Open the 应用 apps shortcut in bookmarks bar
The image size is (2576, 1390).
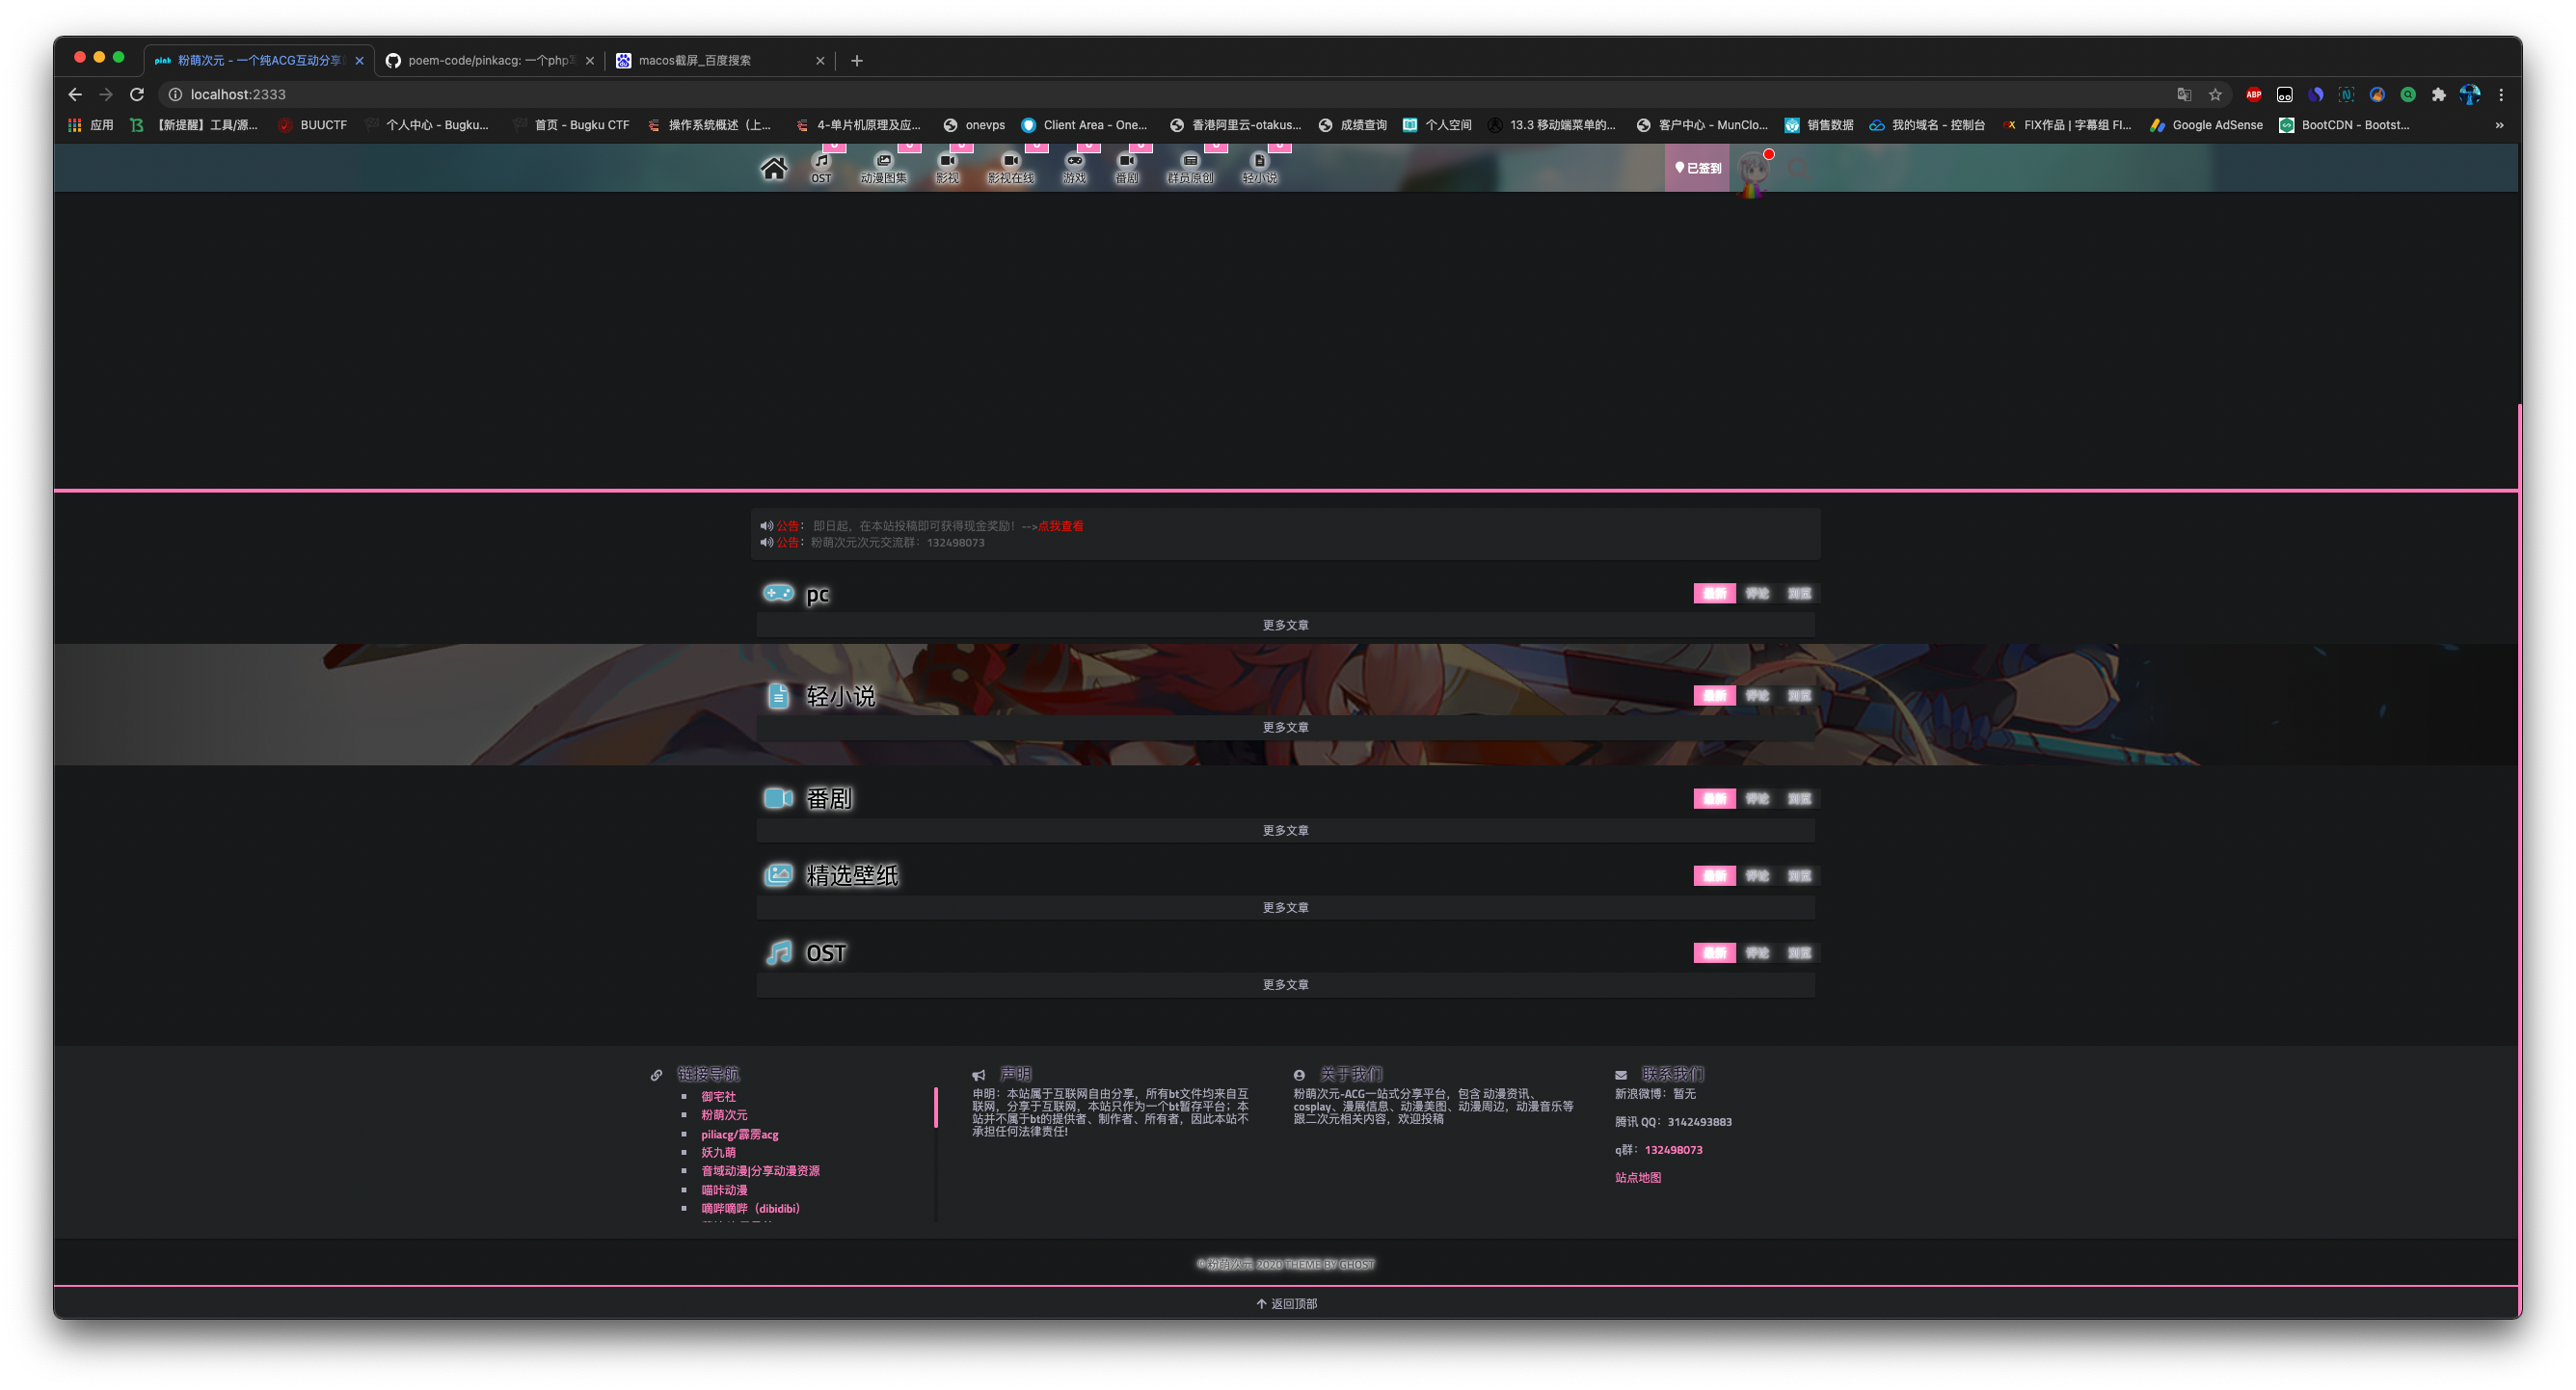(x=91, y=125)
